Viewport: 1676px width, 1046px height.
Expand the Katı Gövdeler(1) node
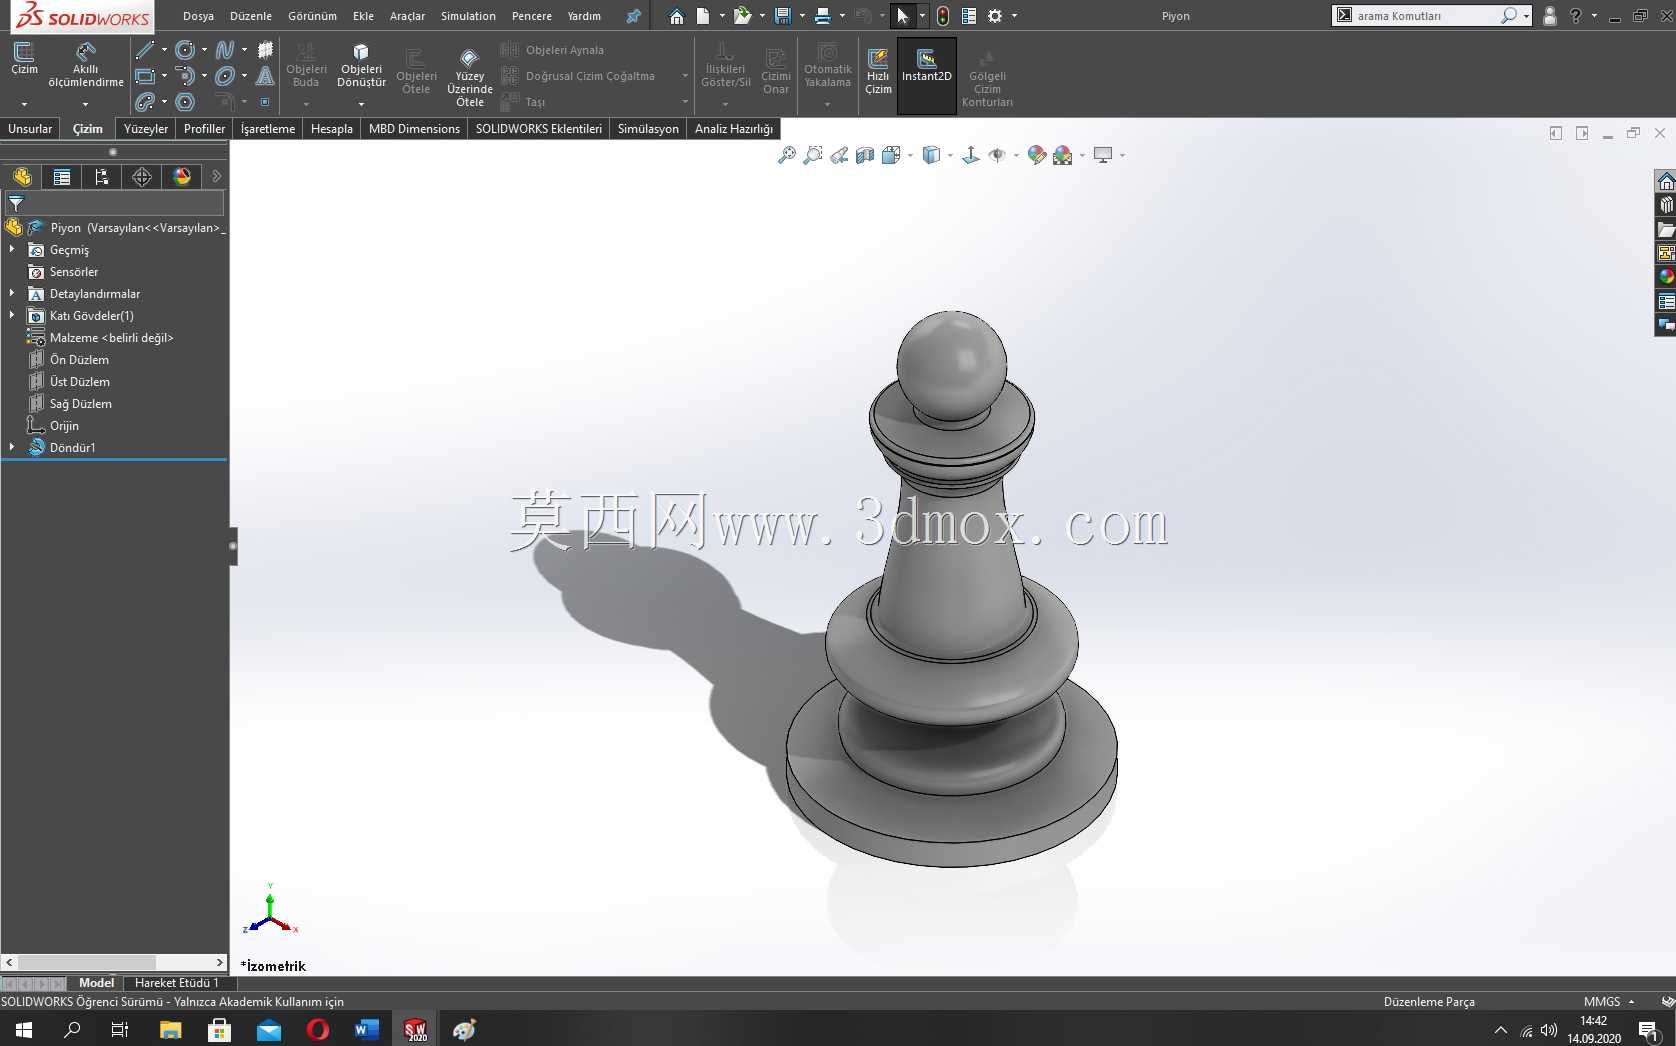point(12,315)
